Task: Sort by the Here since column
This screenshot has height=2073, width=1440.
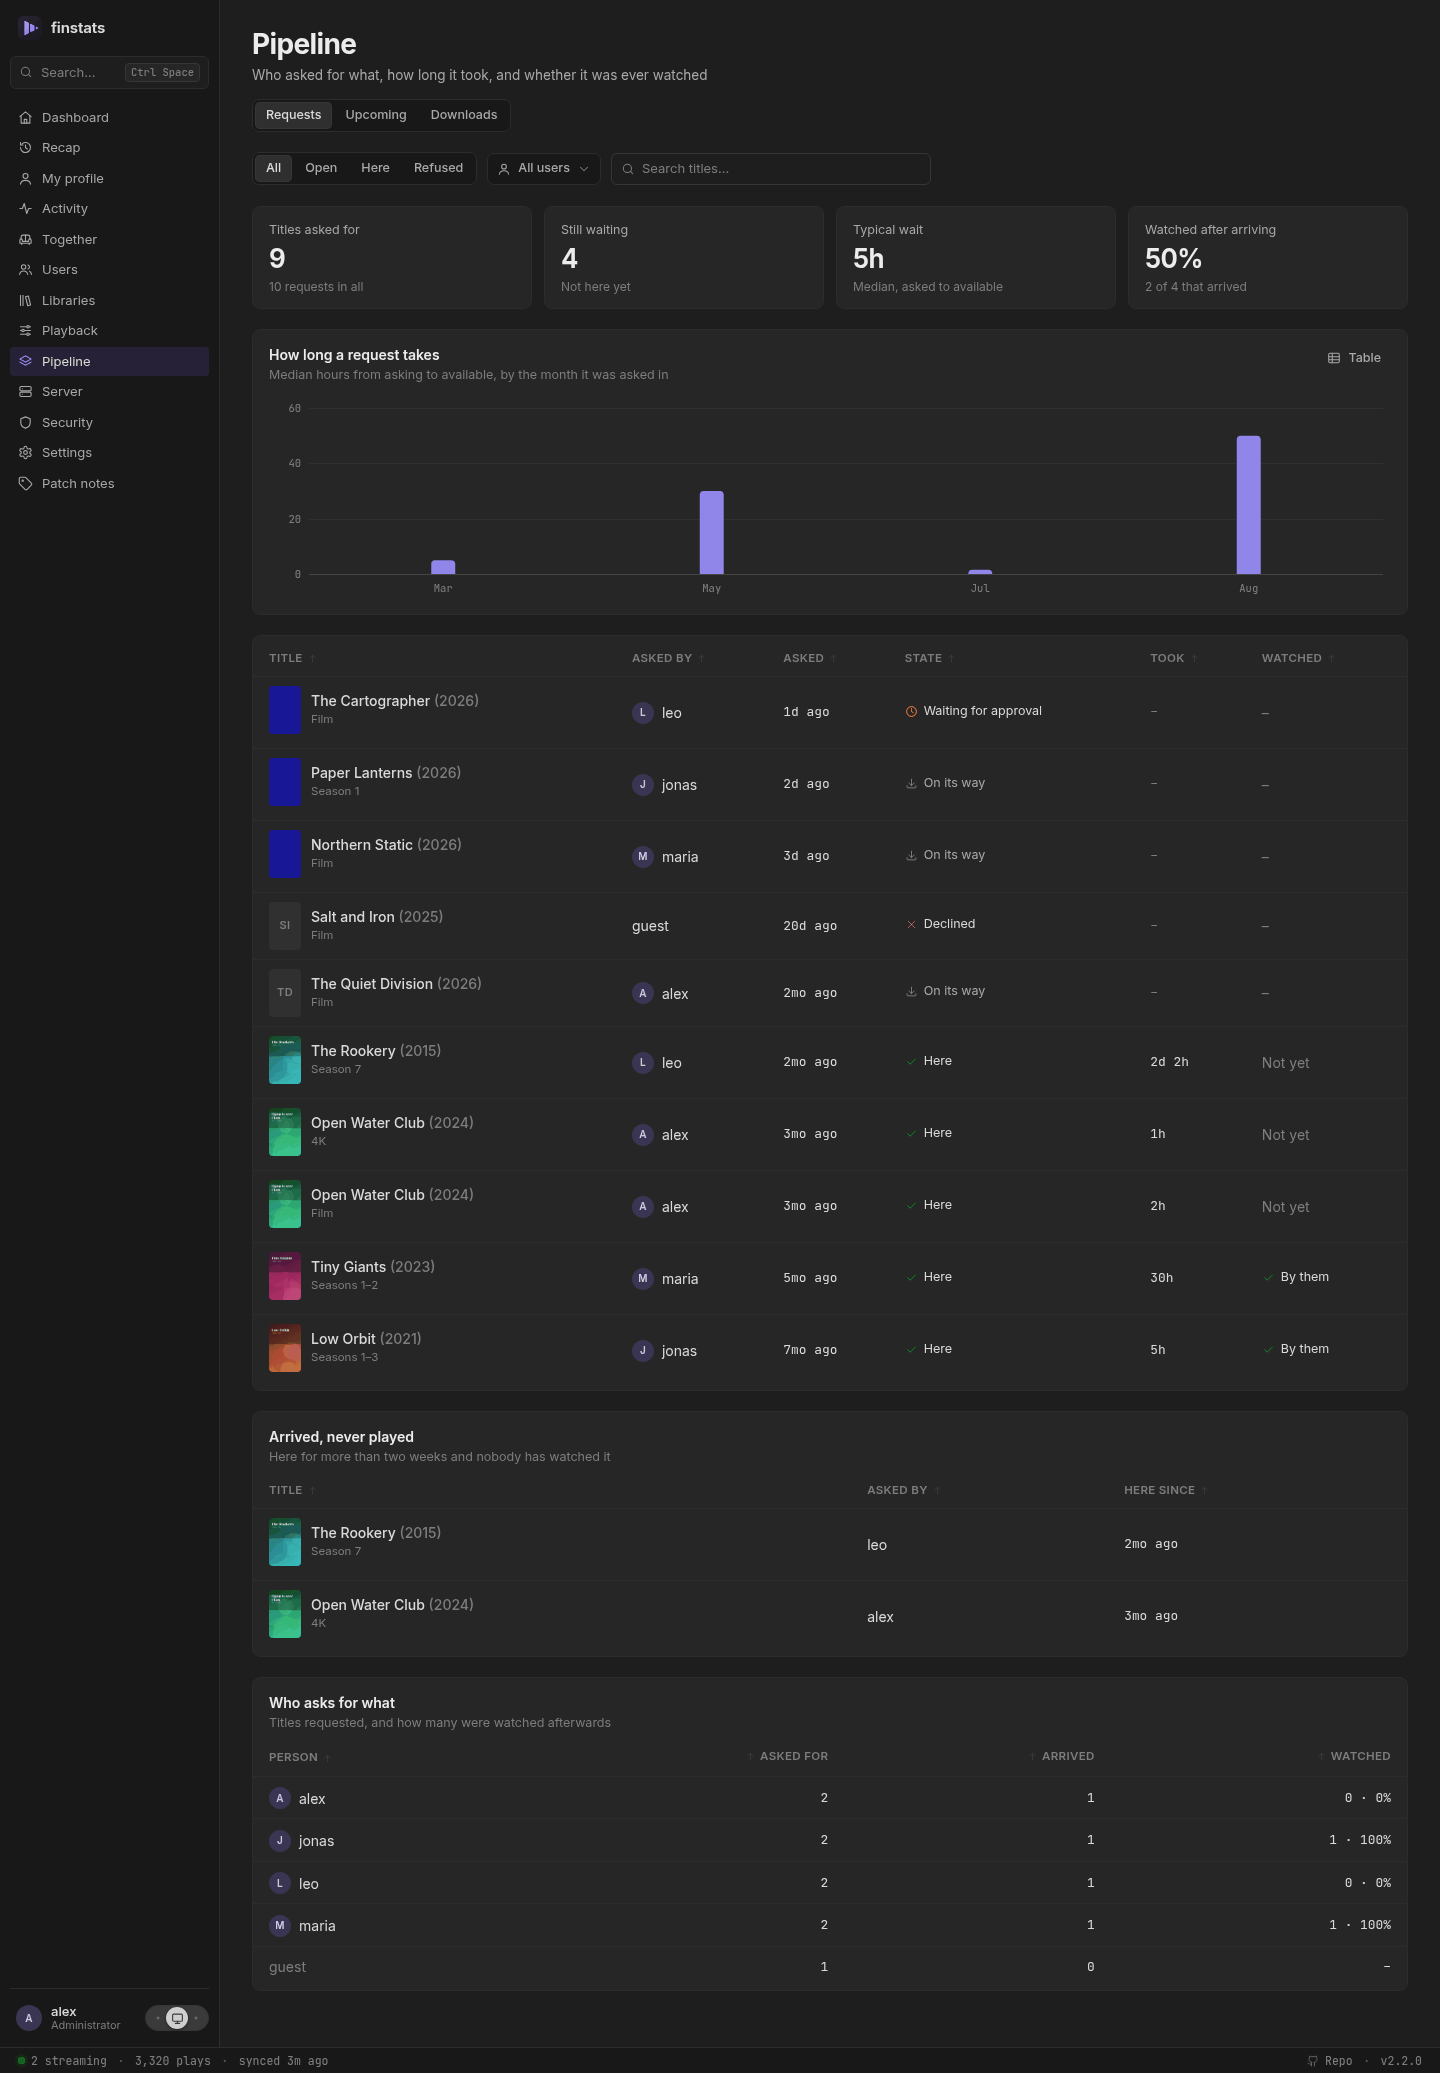Action: click(1165, 1490)
